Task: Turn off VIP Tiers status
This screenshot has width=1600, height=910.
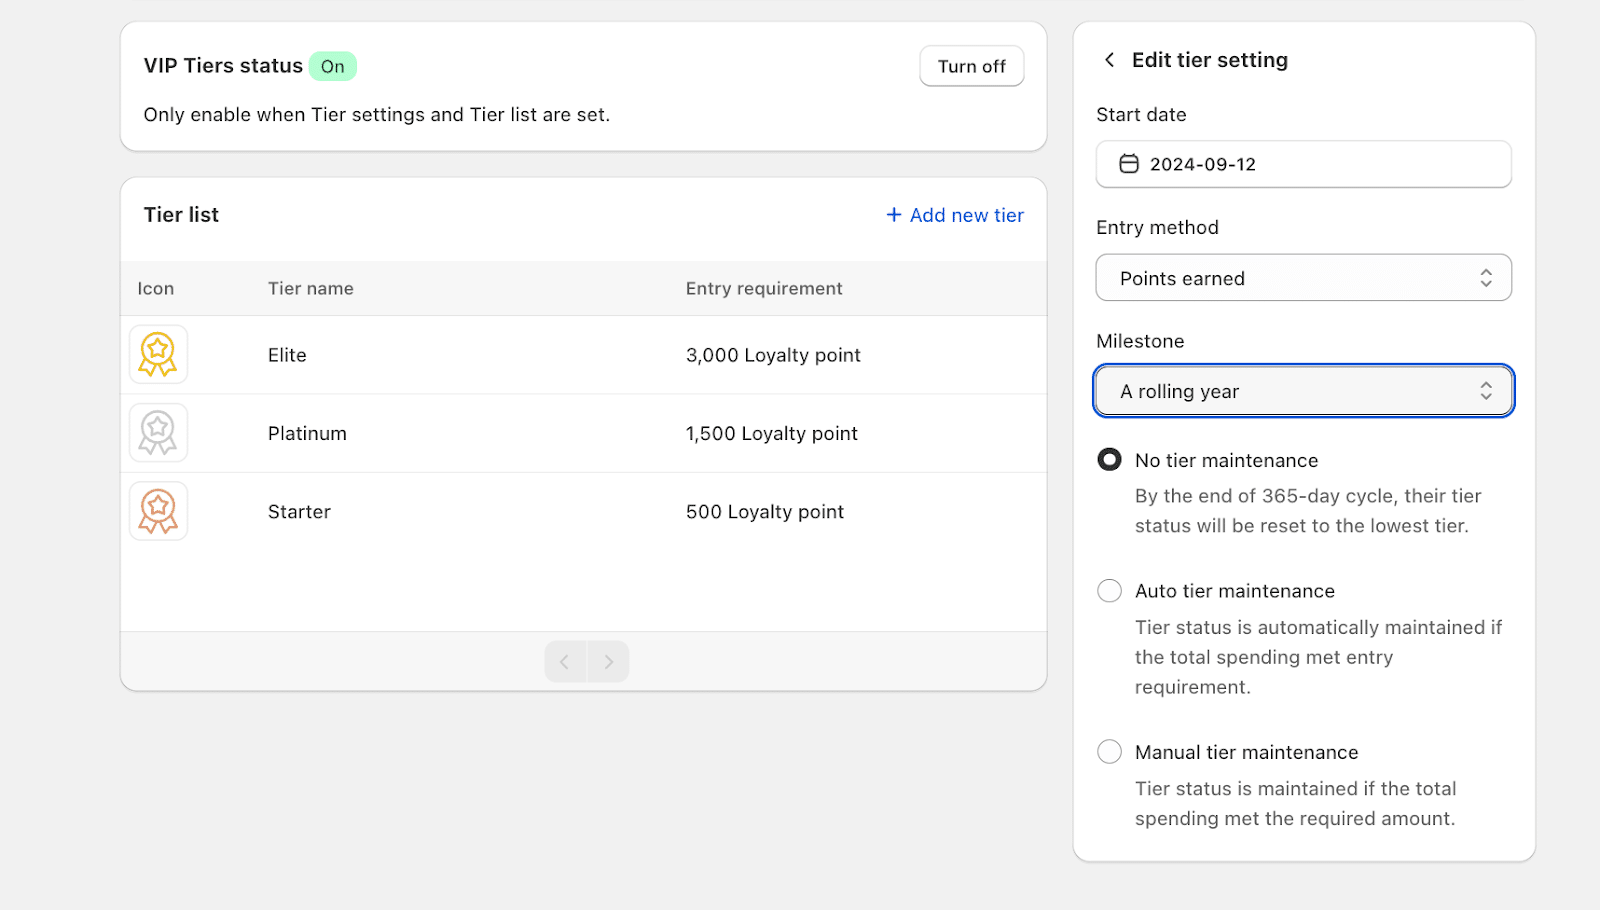Action: 971,66
